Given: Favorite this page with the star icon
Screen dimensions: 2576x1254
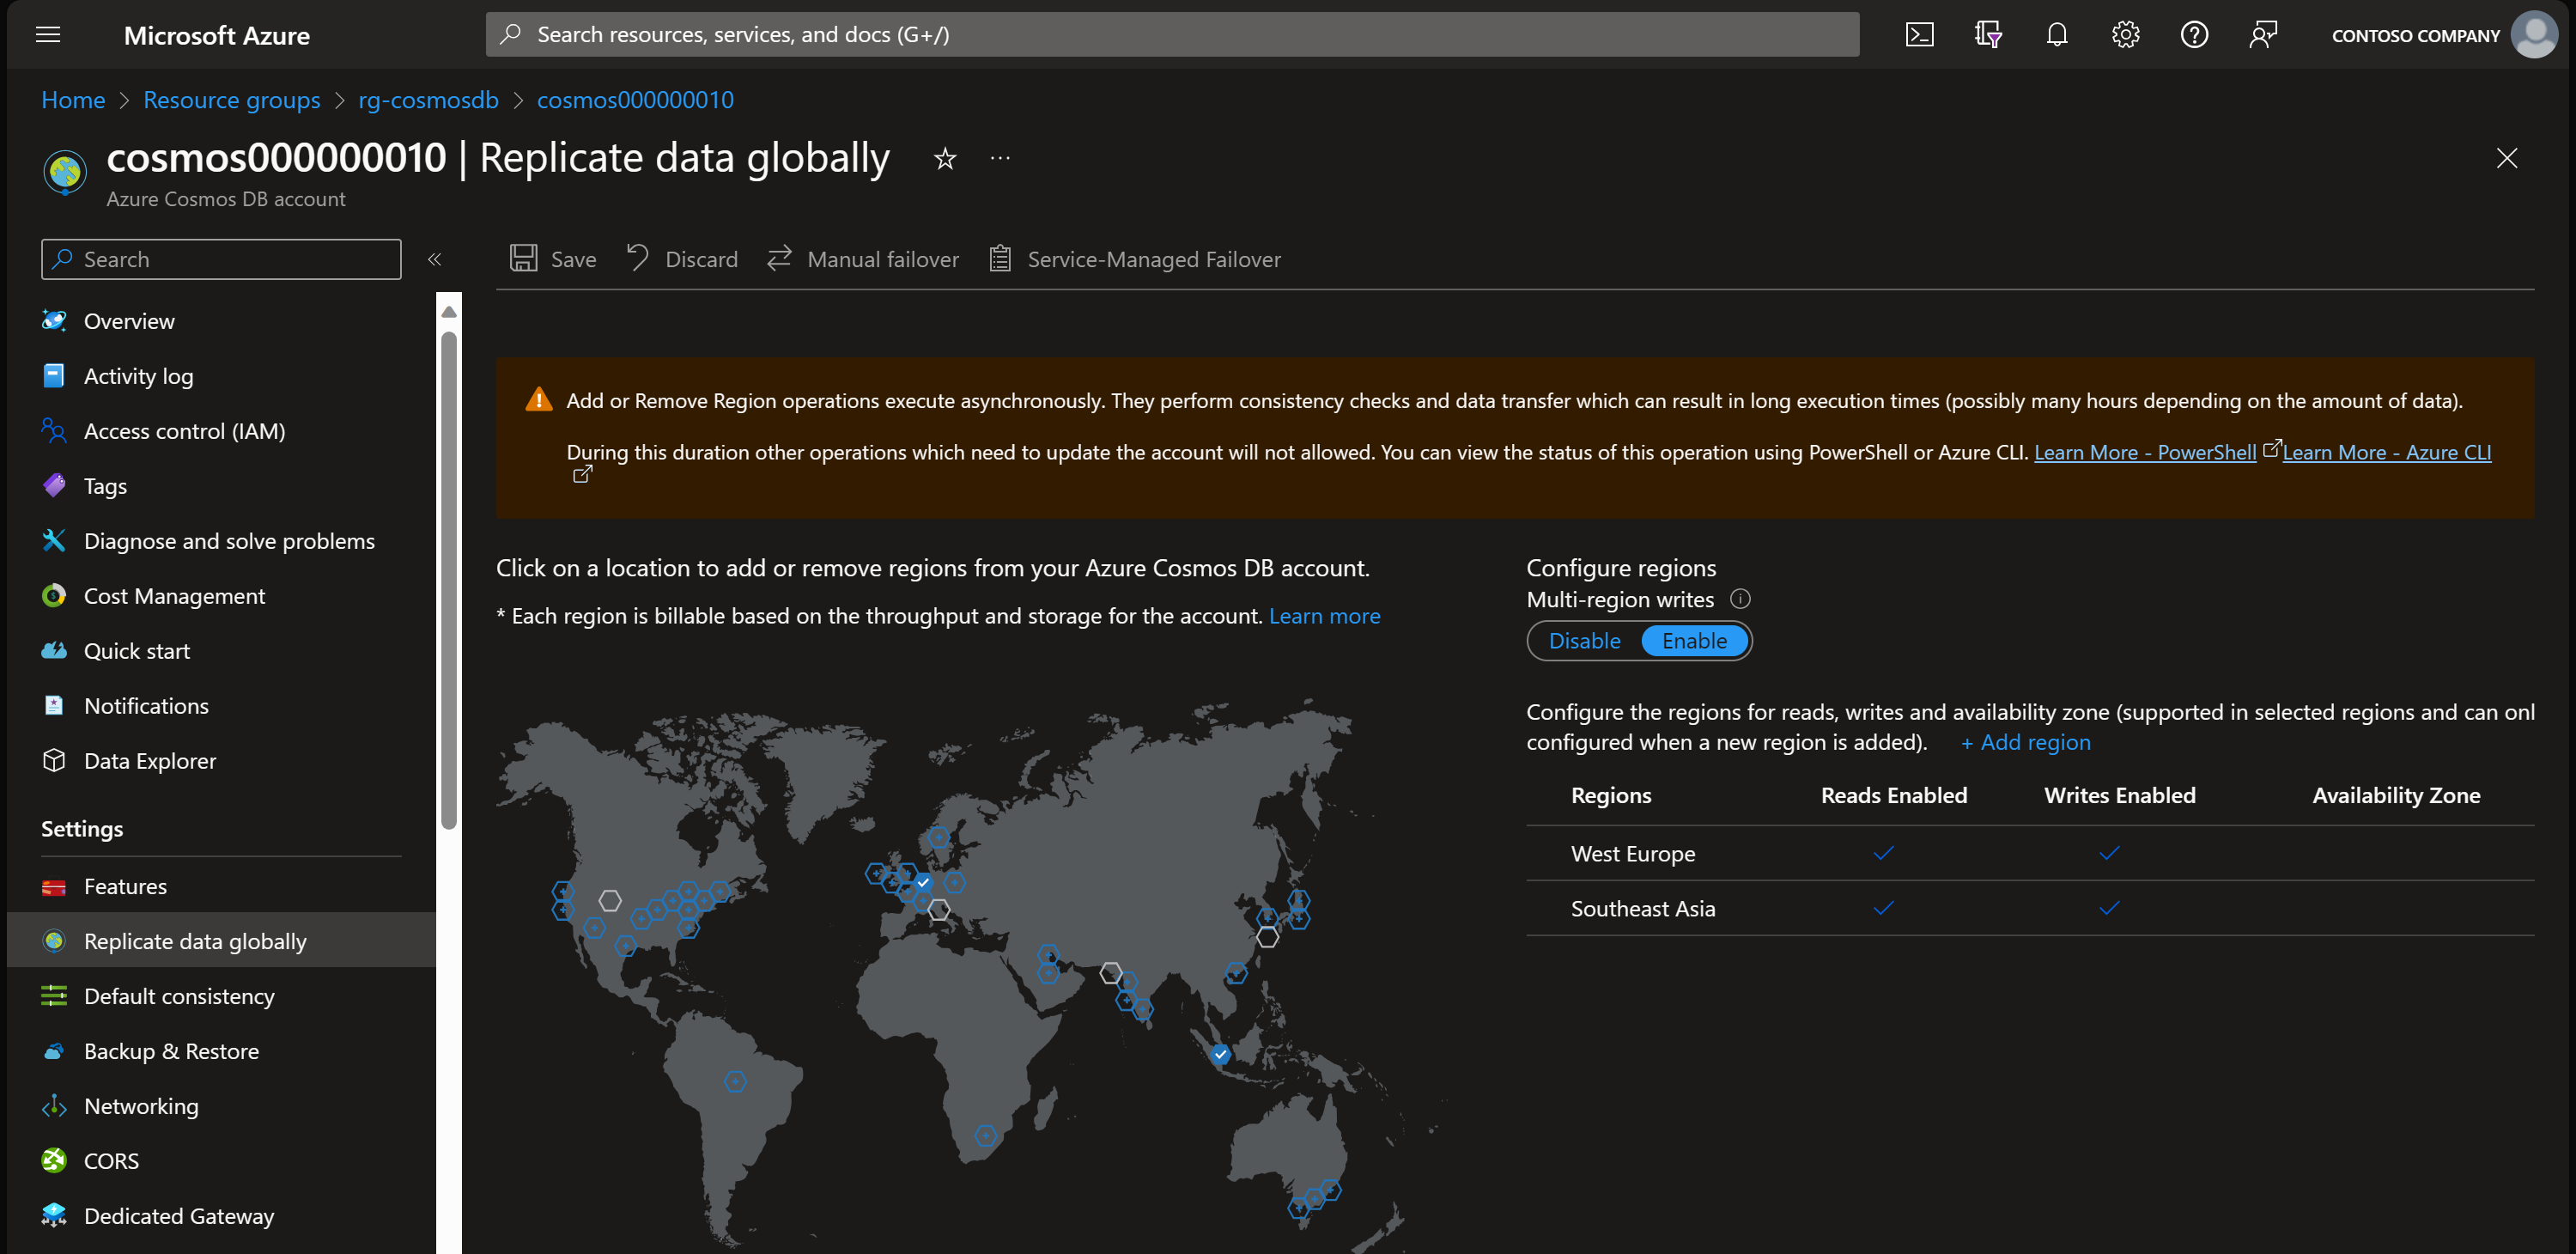Looking at the screenshot, I should pyautogui.click(x=945, y=159).
